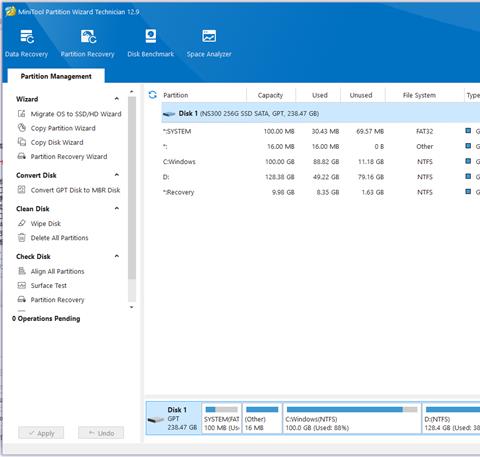Choose Delete All Partitions option
Image resolution: width=480 pixels, height=457 pixels.
[59, 238]
